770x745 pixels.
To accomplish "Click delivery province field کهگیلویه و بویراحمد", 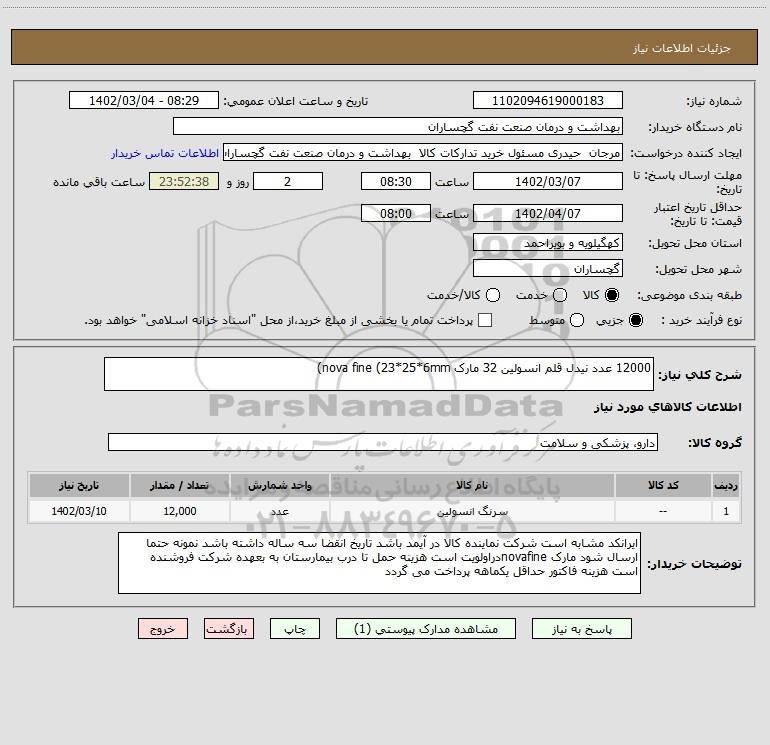I will (548, 242).
